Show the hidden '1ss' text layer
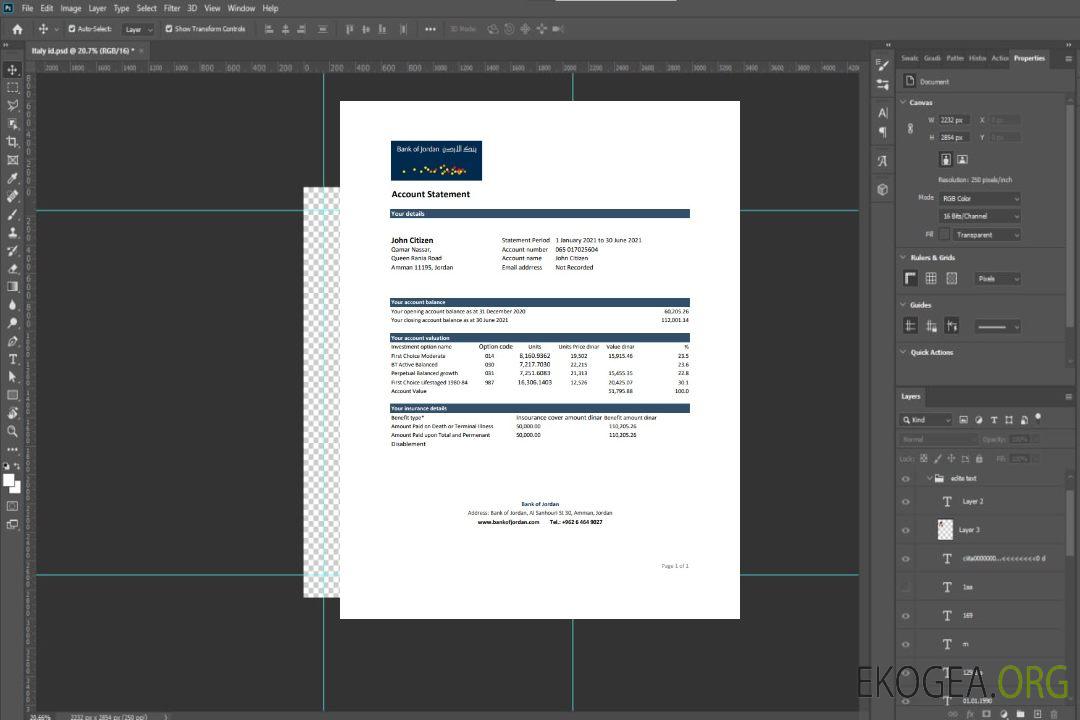 [906, 587]
